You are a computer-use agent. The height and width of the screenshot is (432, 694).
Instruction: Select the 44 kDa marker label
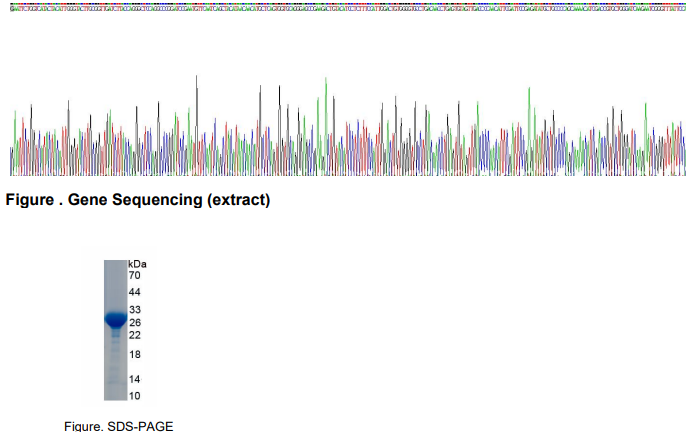(135, 292)
